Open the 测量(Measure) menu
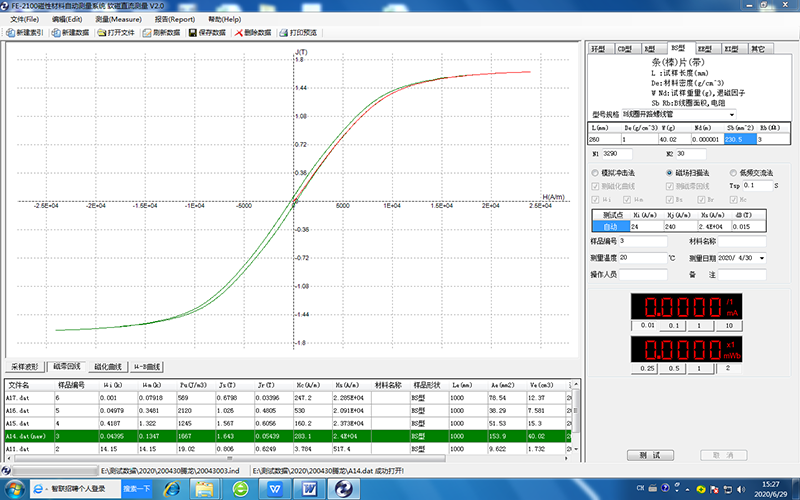This screenshot has width=800, height=500. point(118,19)
